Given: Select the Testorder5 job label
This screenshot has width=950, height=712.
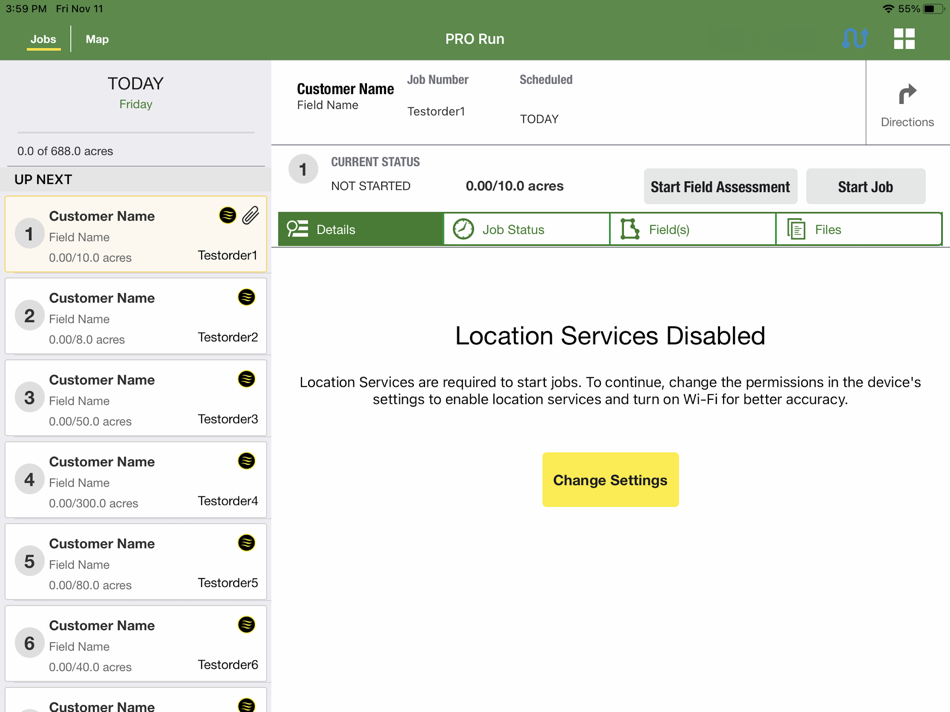Looking at the screenshot, I should [228, 582].
